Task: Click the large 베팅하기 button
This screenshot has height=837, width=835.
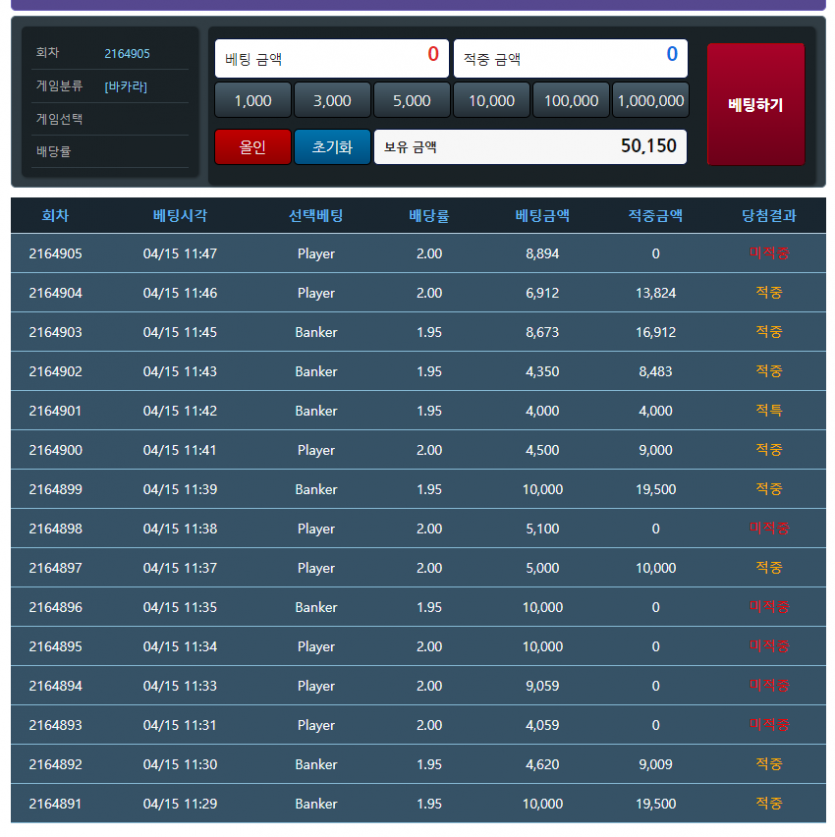Action: [x=755, y=104]
